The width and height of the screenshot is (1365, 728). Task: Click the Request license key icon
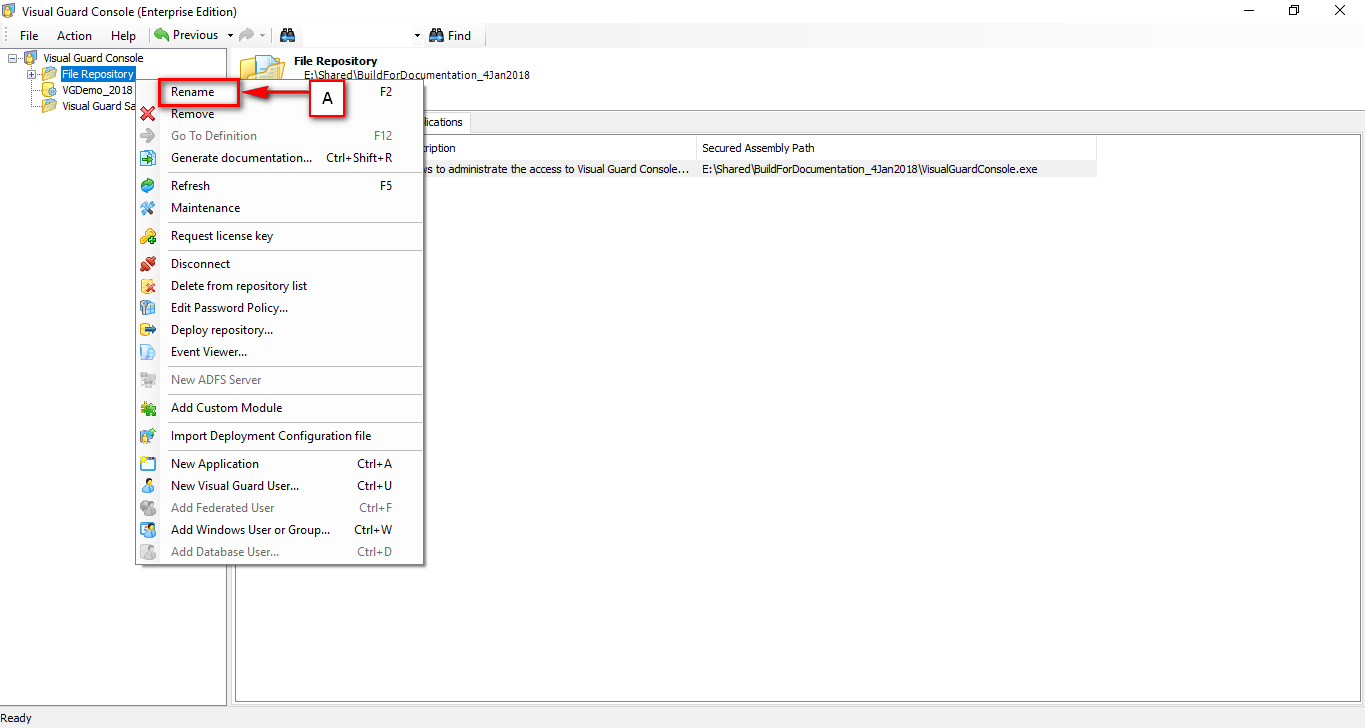[148, 236]
